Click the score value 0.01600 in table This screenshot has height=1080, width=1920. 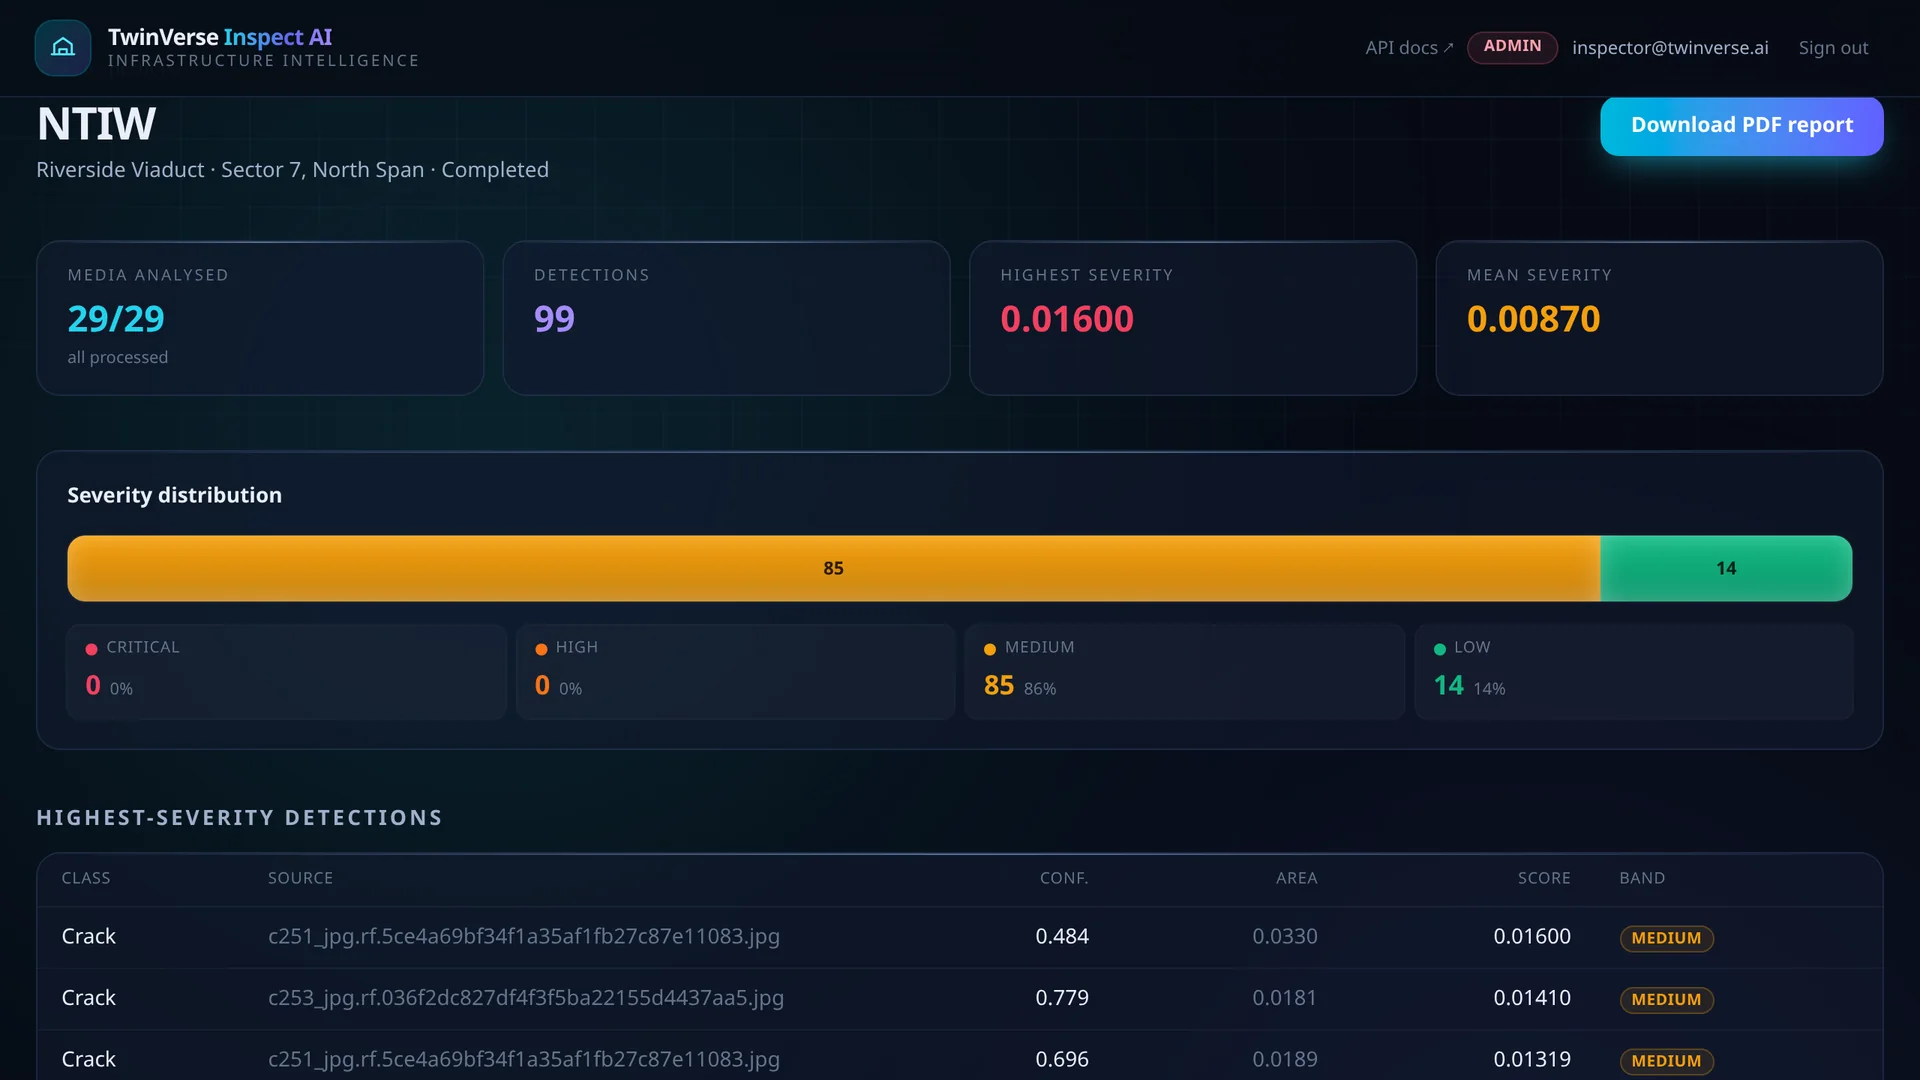[x=1532, y=937]
